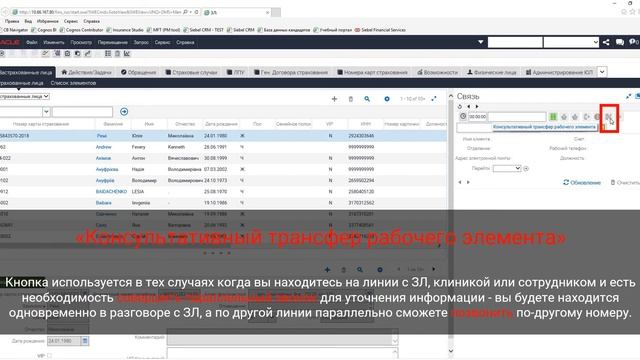Screen dimensions: 640x360
Task: Toggle the VIP checkbox in the form
Action: click(x=49, y=356)
